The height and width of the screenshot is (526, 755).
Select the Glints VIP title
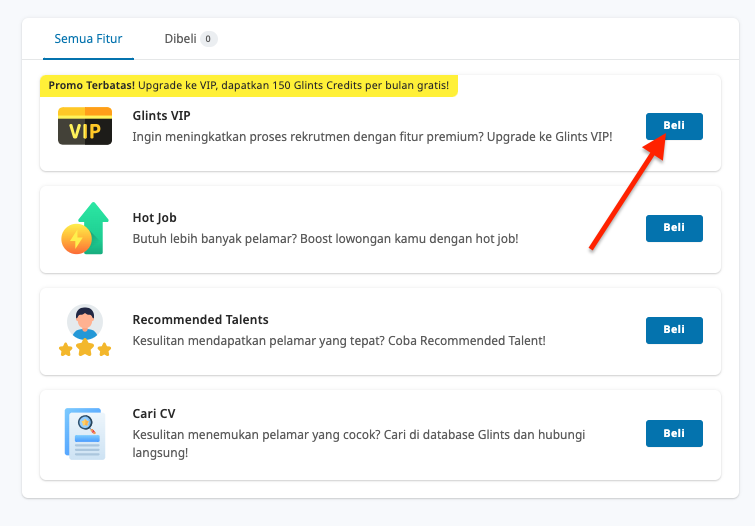tap(161, 116)
